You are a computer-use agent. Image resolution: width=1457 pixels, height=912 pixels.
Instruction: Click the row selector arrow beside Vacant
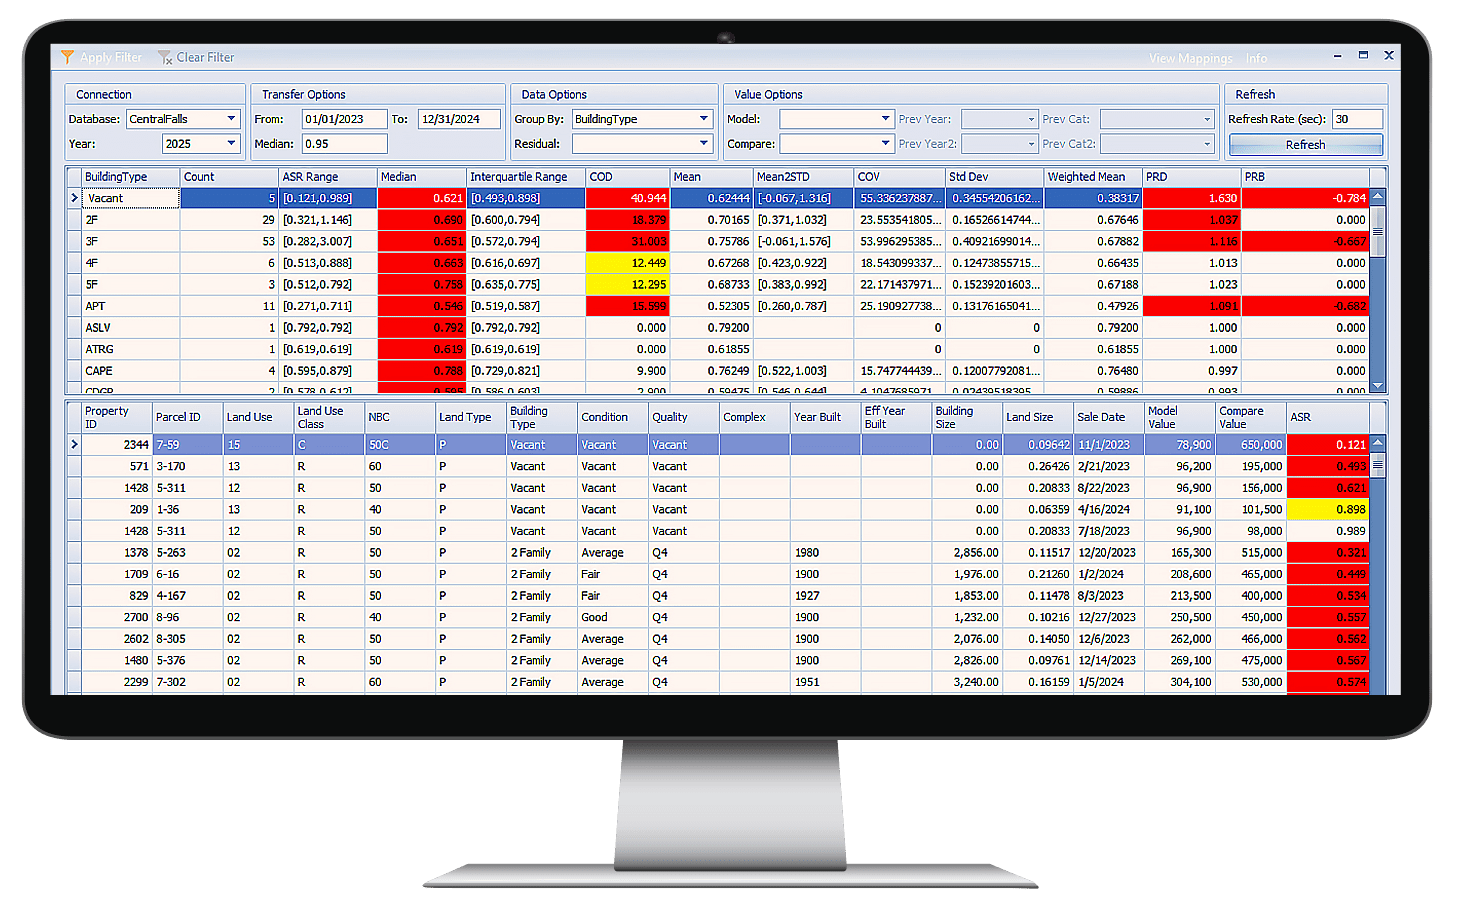pos(75,198)
